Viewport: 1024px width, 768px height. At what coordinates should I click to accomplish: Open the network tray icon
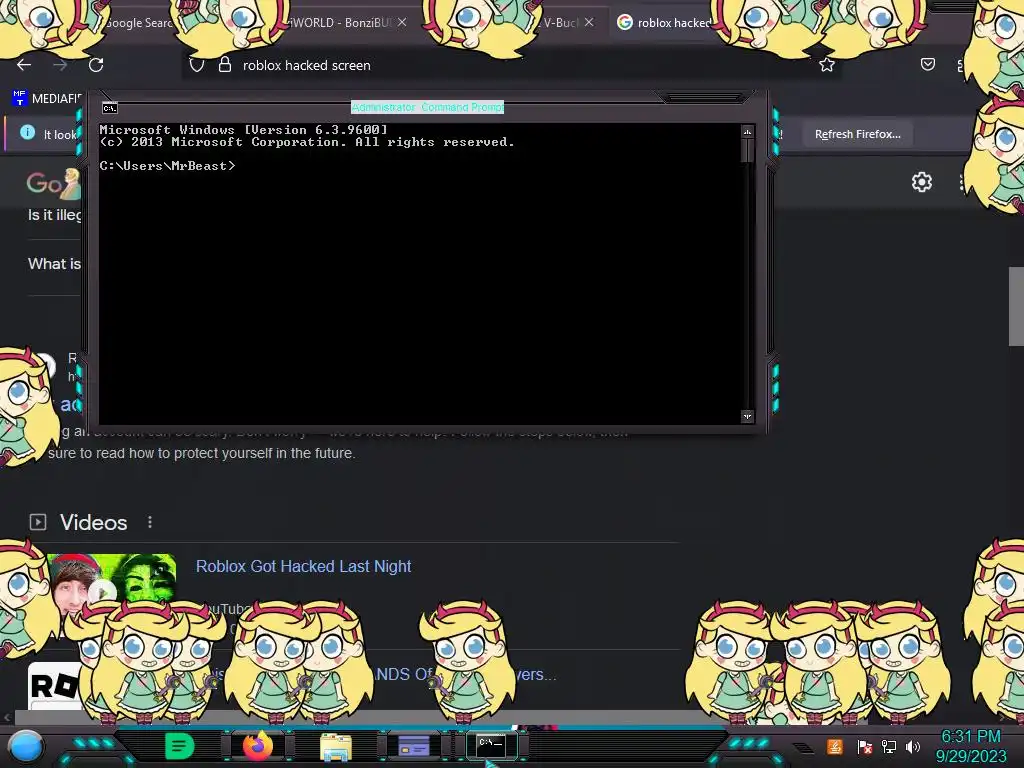pos(889,746)
